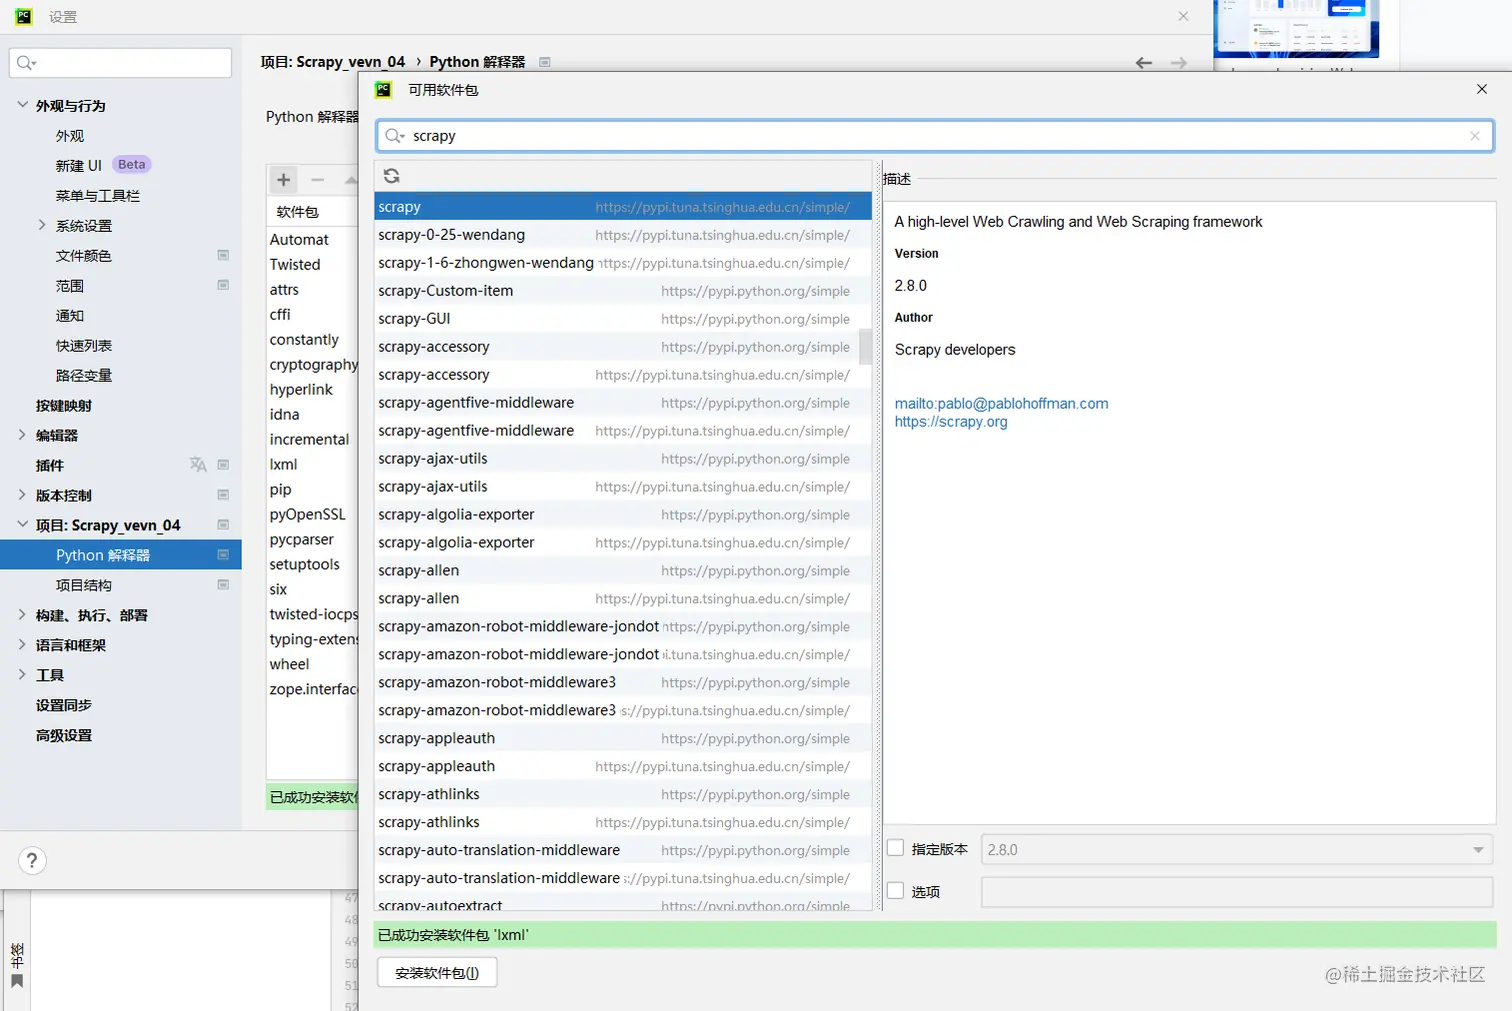Click the remove package minus button
The width and height of the screenshot is (1512, 1011).
pyautogui.click(x=318, y=180)
